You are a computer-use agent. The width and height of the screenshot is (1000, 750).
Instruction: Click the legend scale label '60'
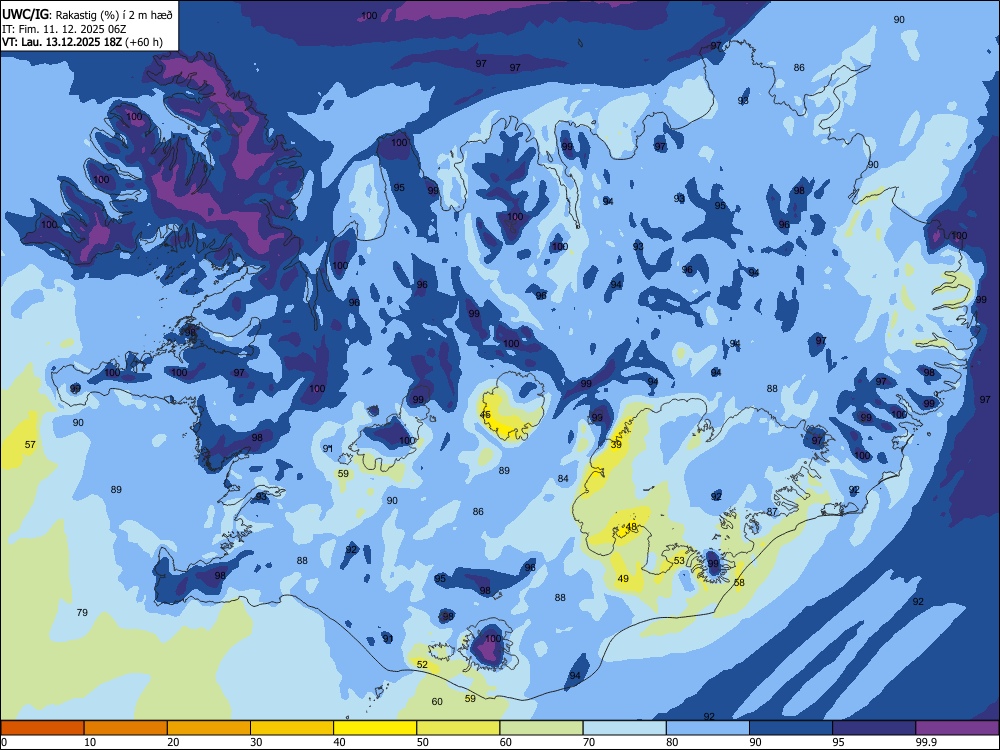pyautogui.click(x=506, y=742)
